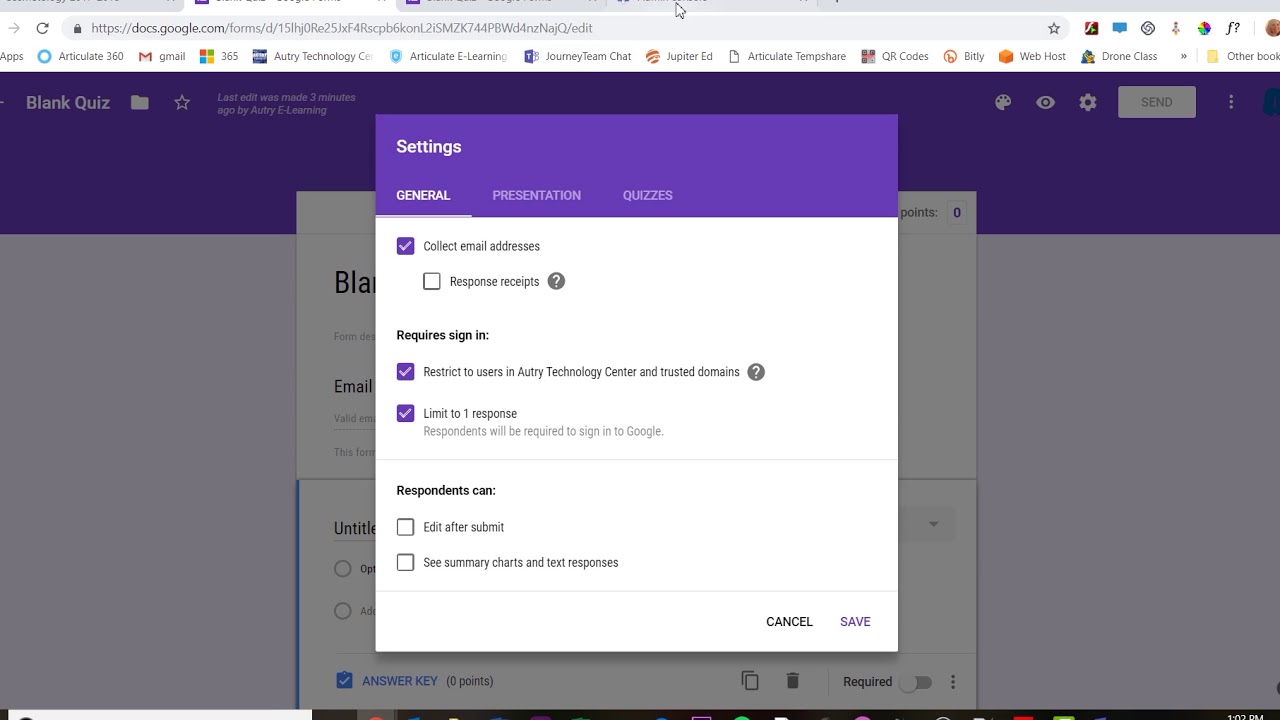The height and width of the screenshot is (720, 1280).
Task: Switch to the Presentation tab
Action: [x=536, y=195]
